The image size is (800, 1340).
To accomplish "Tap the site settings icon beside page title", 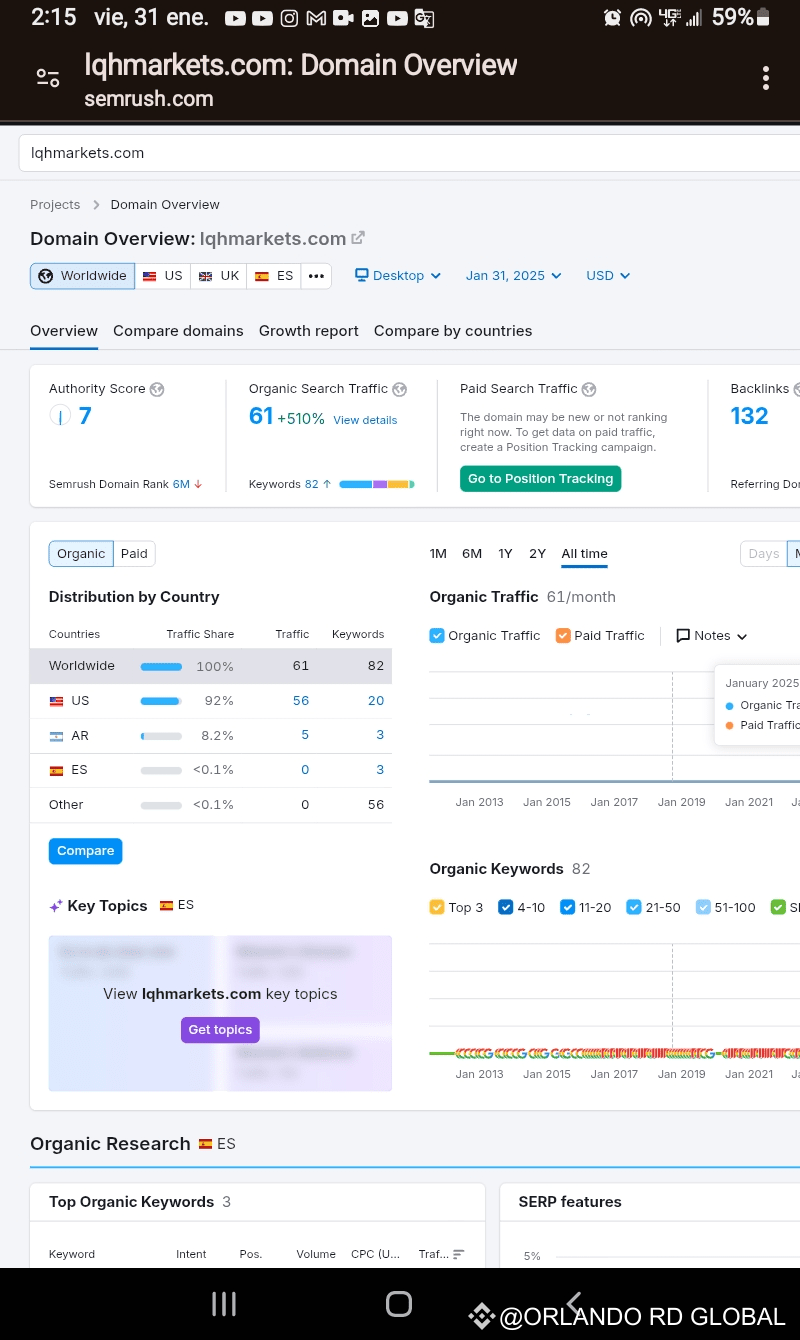I will 48,79.
